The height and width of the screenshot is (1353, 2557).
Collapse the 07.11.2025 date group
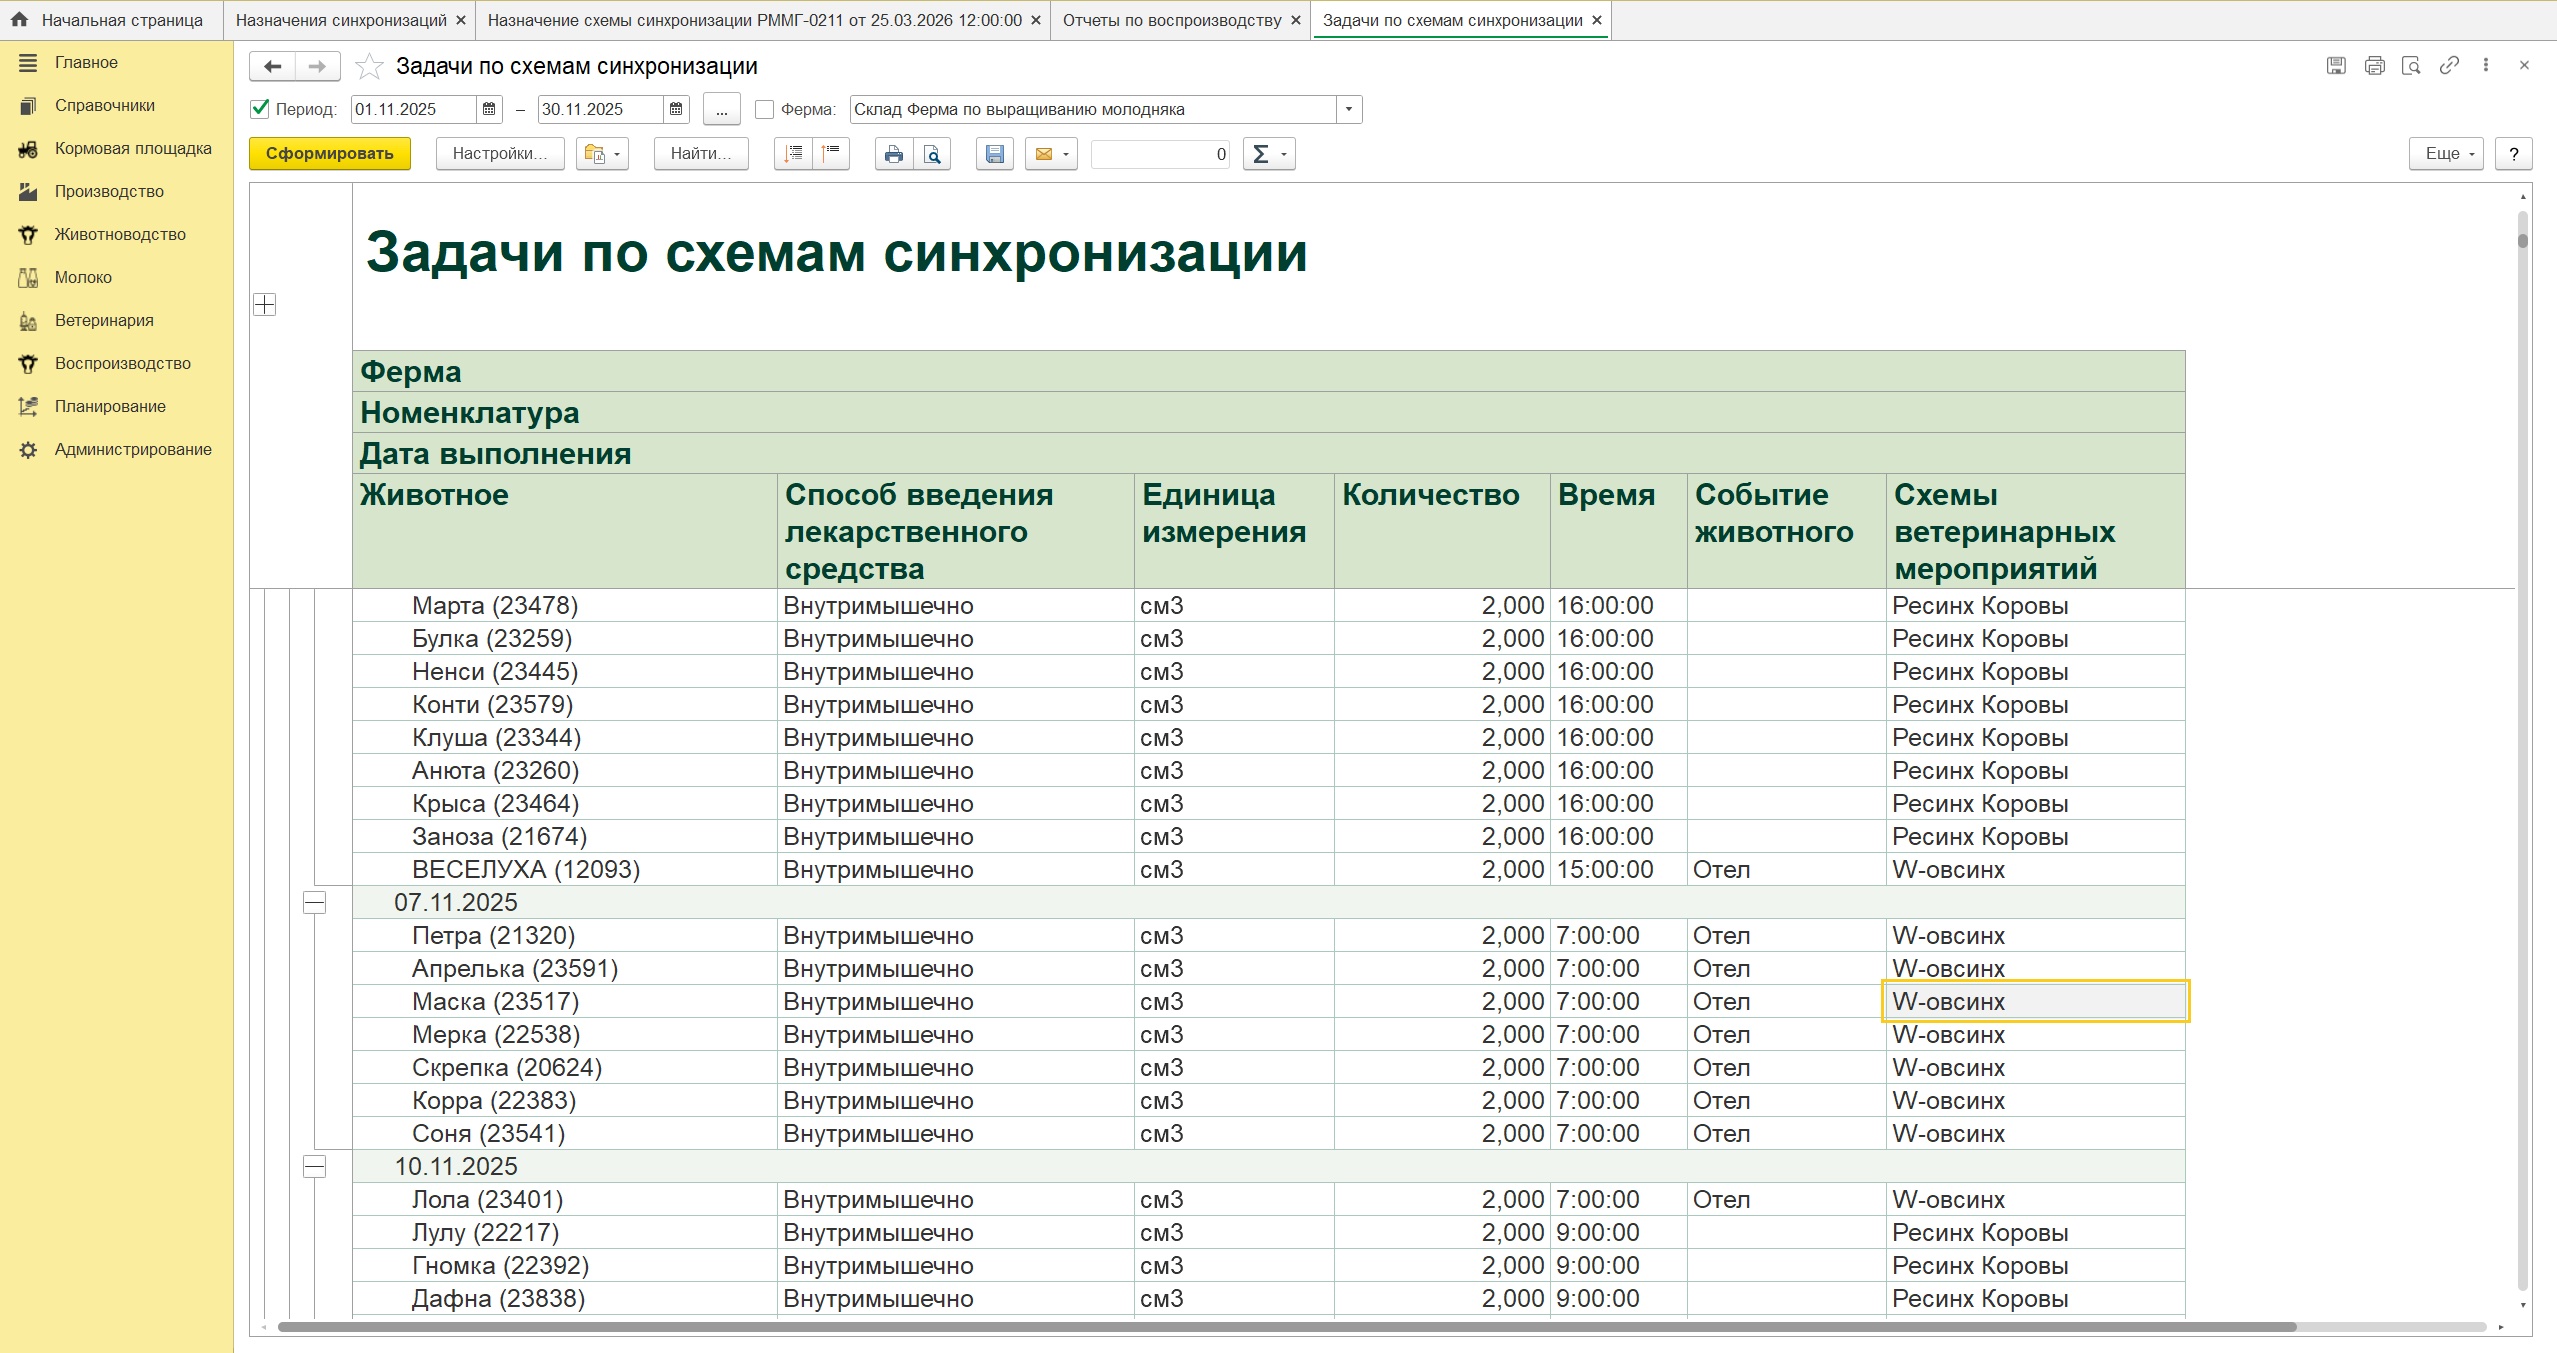[x=314, y=903]
